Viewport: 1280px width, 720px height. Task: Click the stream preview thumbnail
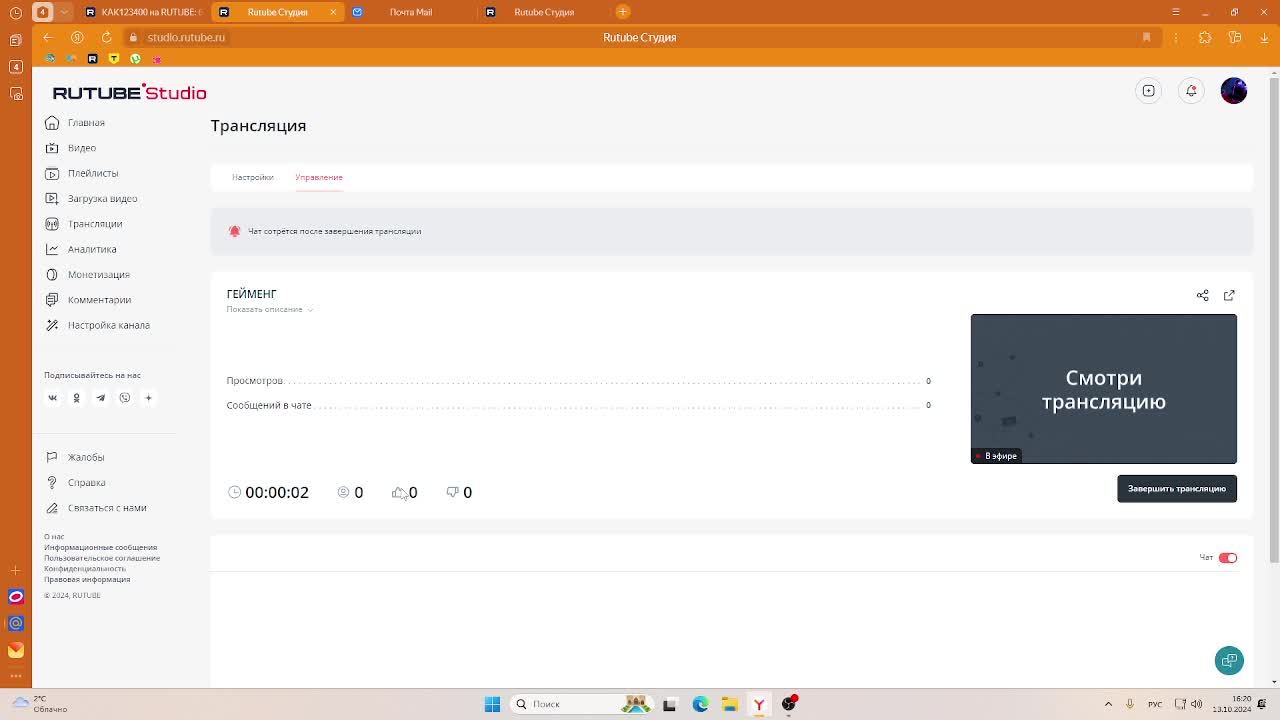1104,389
